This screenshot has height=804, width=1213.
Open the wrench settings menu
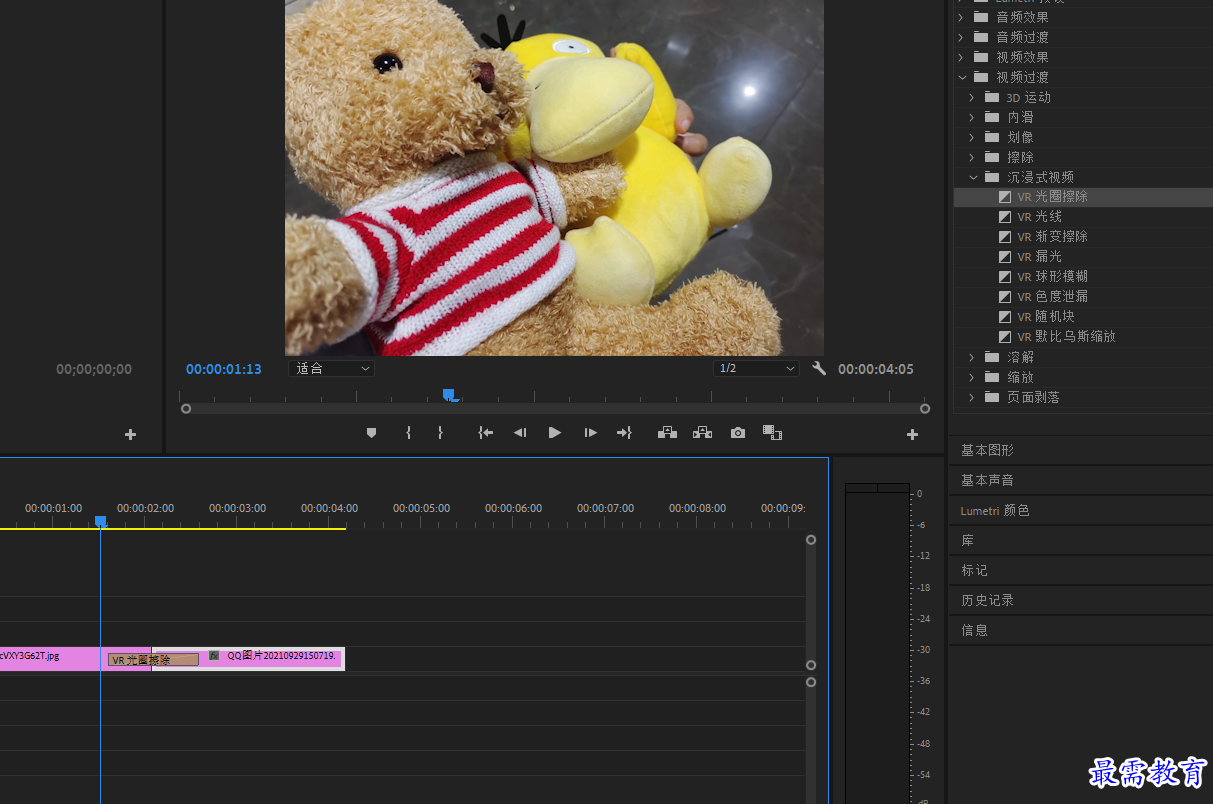[820, 369]
